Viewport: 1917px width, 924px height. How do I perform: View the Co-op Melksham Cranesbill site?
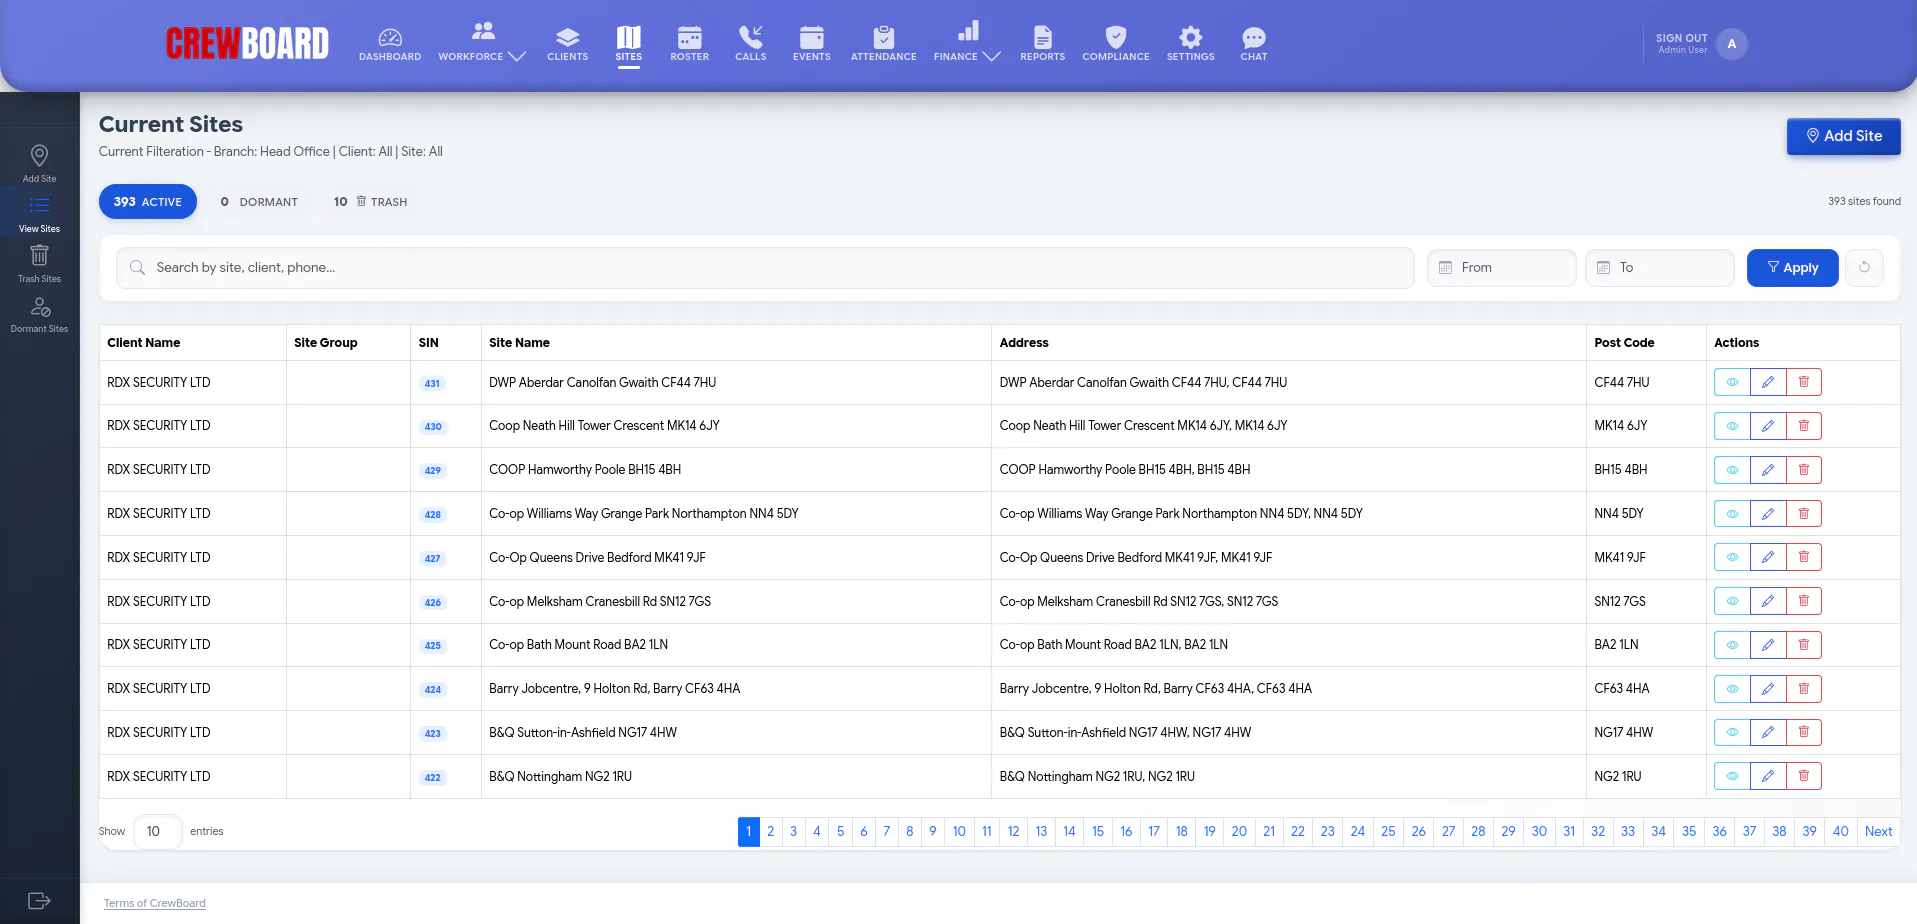pos(1732,601)
